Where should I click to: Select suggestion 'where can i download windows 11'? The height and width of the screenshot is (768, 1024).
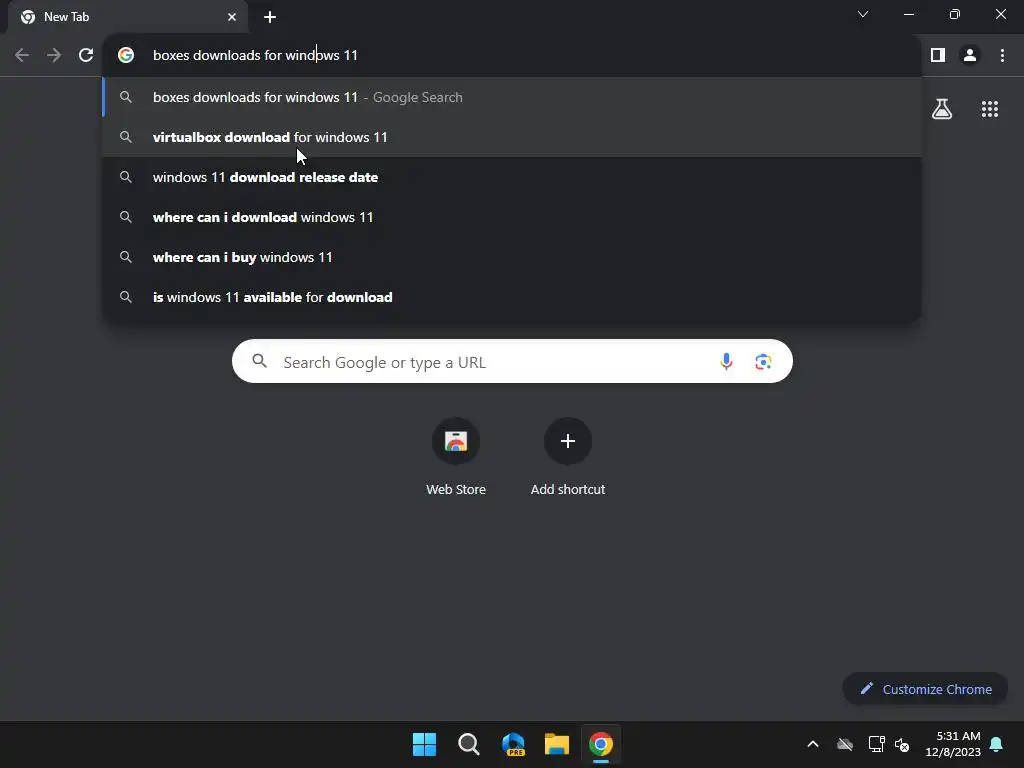tap(512, 217)
